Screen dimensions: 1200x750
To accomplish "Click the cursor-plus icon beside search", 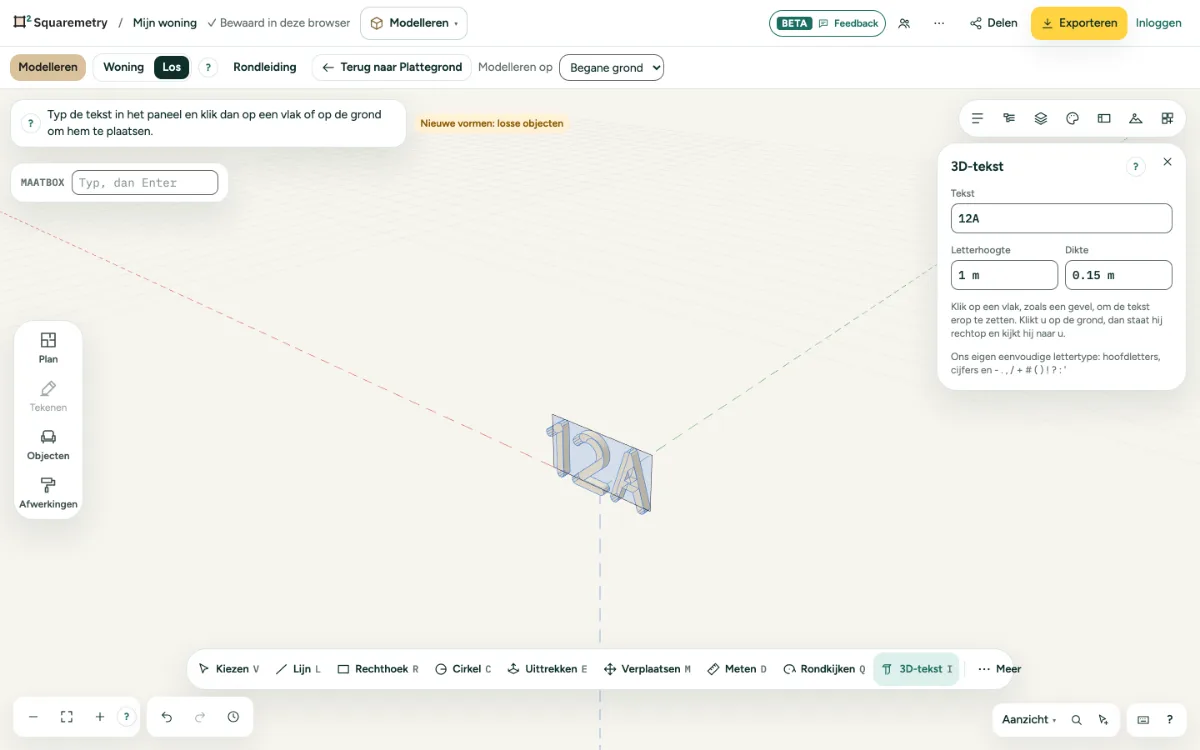I will [x=1103, y=720].
